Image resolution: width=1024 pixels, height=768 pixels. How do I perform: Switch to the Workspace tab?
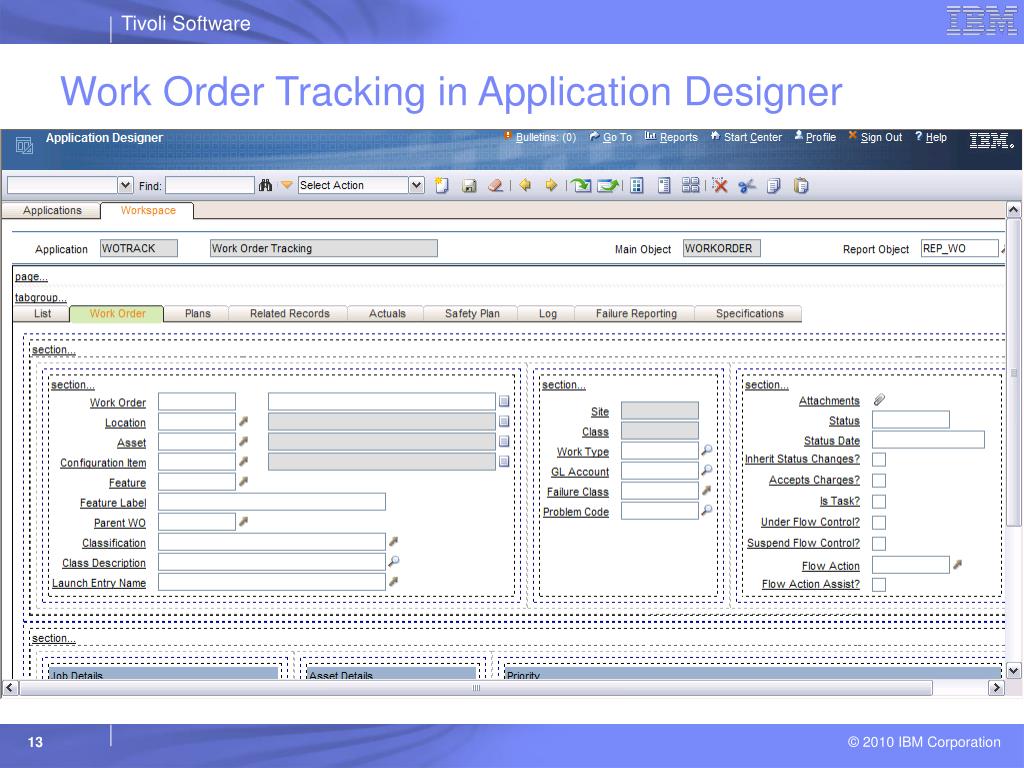(148, 210)
